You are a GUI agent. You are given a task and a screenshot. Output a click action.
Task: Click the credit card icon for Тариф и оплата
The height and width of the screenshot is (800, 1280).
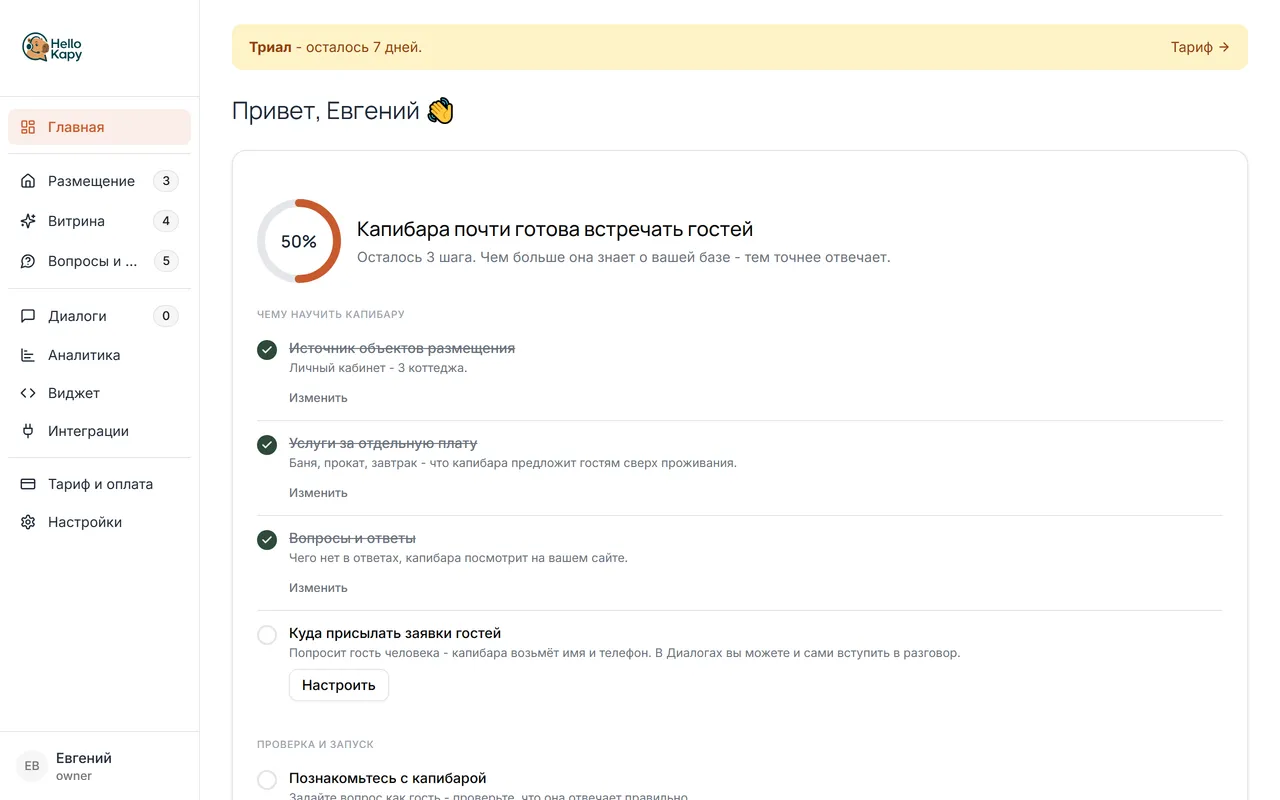(28, 484)
